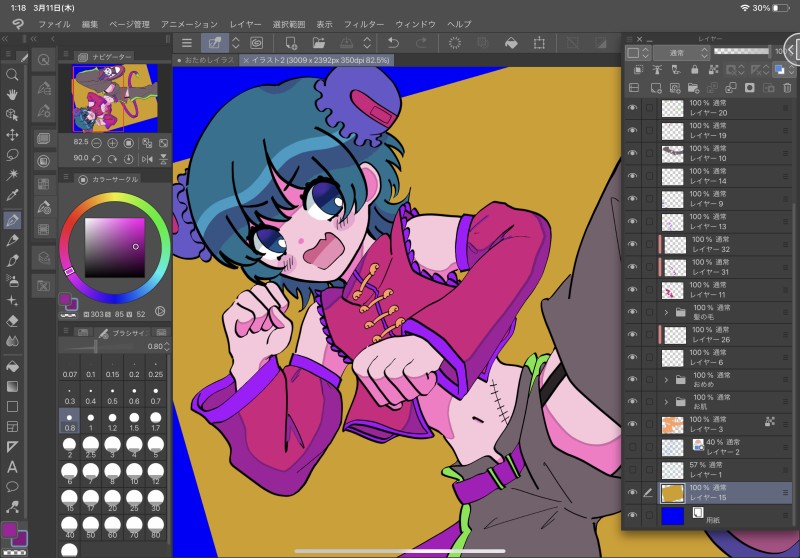Click the Redo arrow in the command bar
Image resolution: width=800 pixels, height=558 pixels.
(x=421, y=43)
